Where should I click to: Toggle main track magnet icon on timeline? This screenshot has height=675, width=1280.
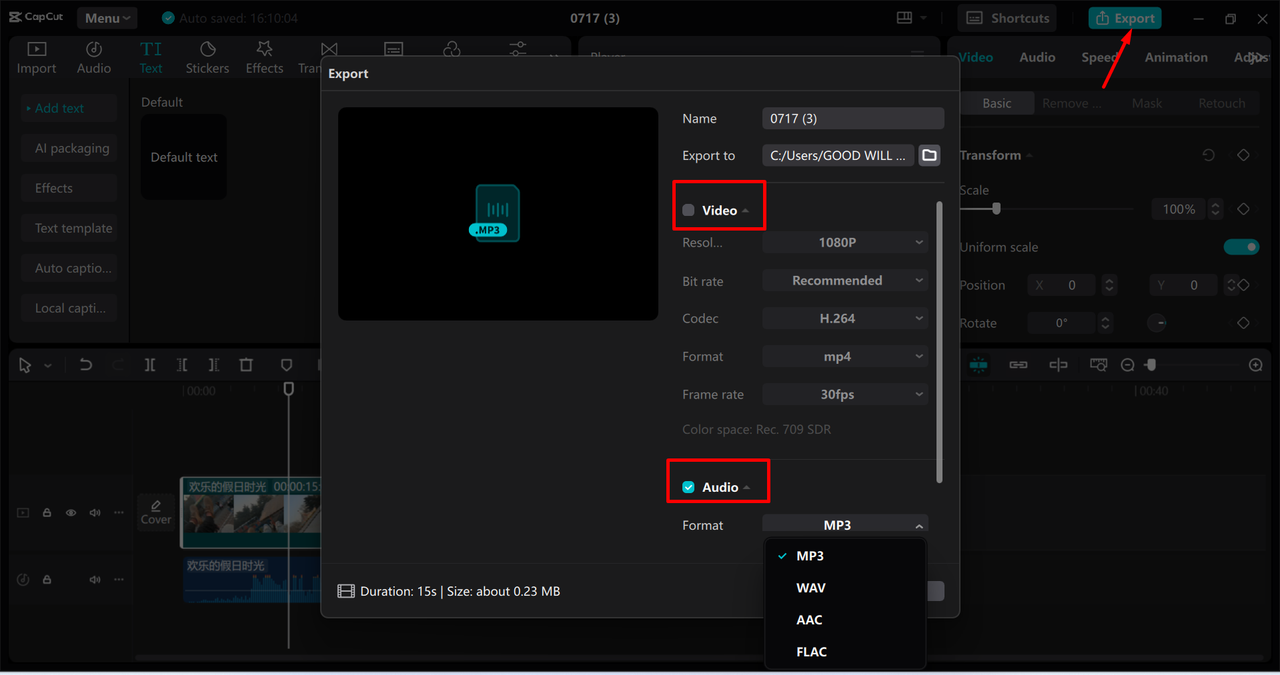(978, 365)
